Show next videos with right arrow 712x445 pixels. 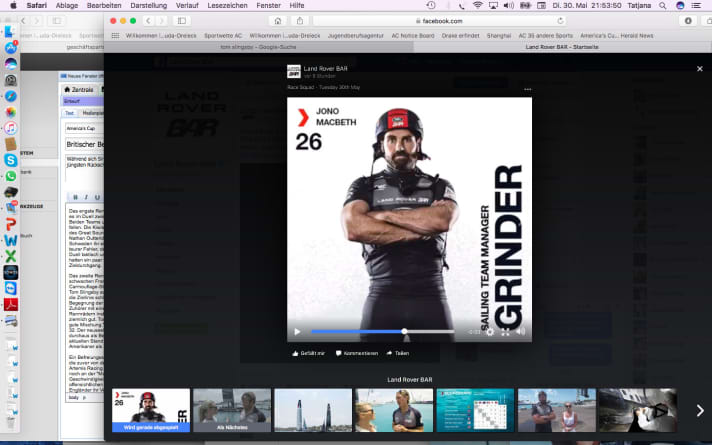pyautogui.click(x=700, y=410)
